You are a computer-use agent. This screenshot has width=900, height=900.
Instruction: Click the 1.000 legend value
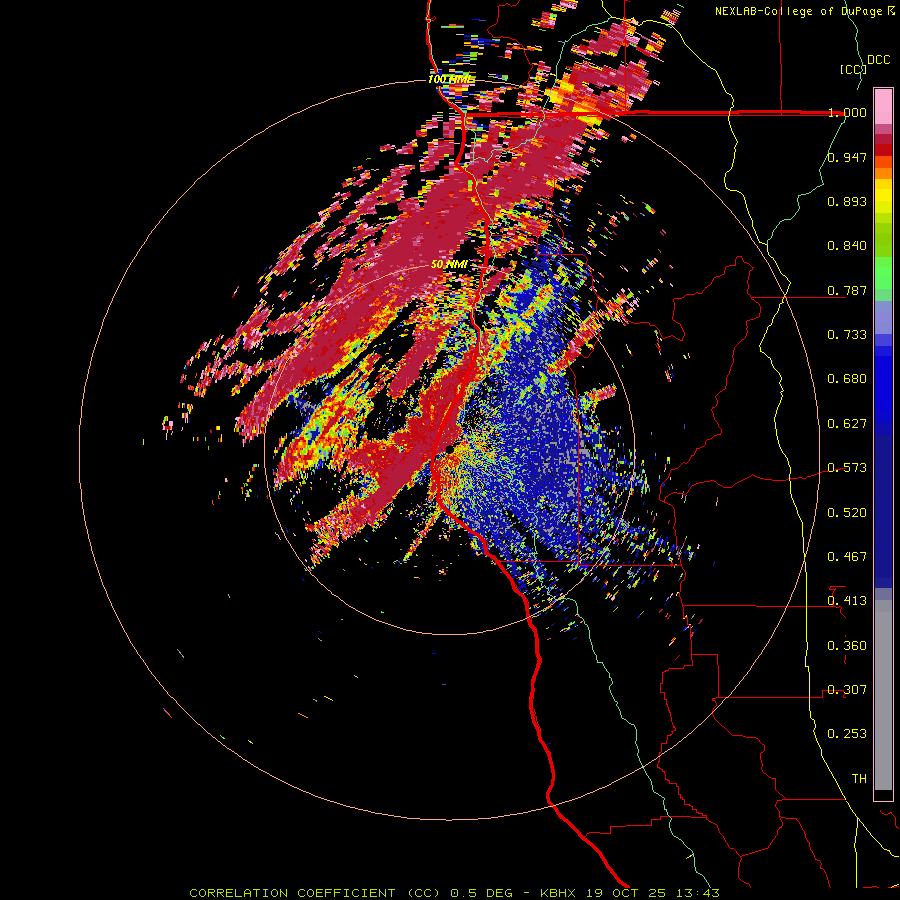pyautogui.click(x=847, y=112)
